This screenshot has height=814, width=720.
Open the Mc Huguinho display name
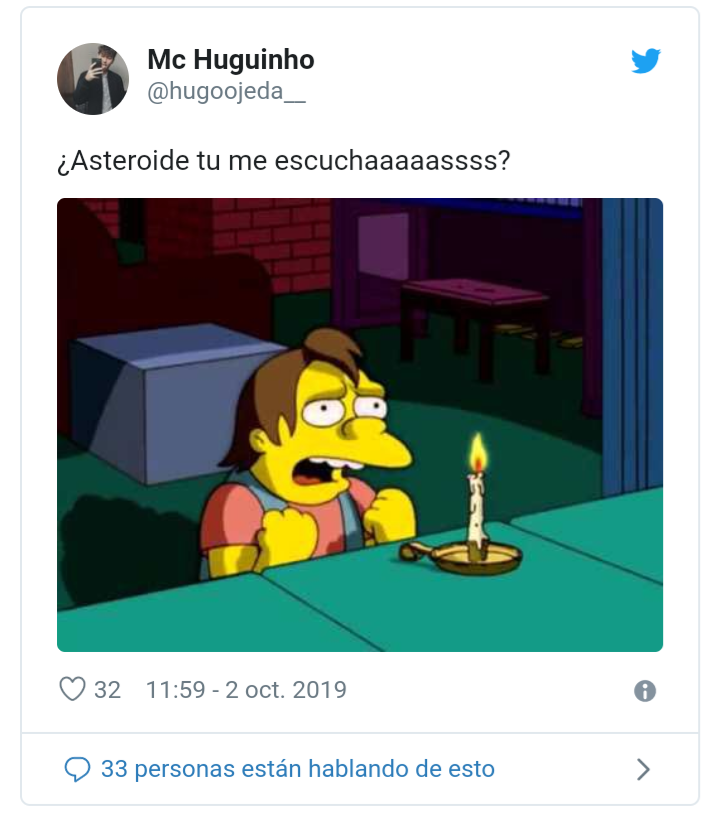[x=231, y=60]
